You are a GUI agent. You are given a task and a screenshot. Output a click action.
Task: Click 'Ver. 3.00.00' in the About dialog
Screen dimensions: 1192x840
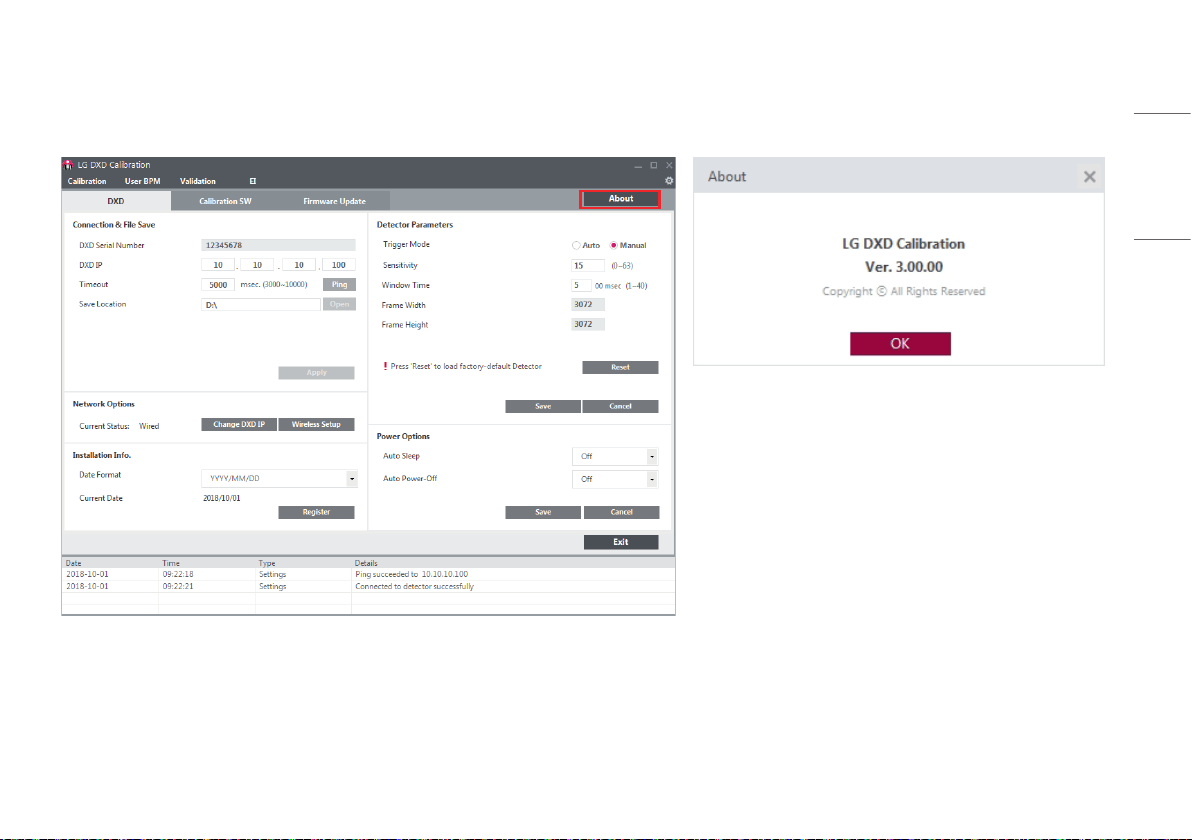click(x=903, y=267)
